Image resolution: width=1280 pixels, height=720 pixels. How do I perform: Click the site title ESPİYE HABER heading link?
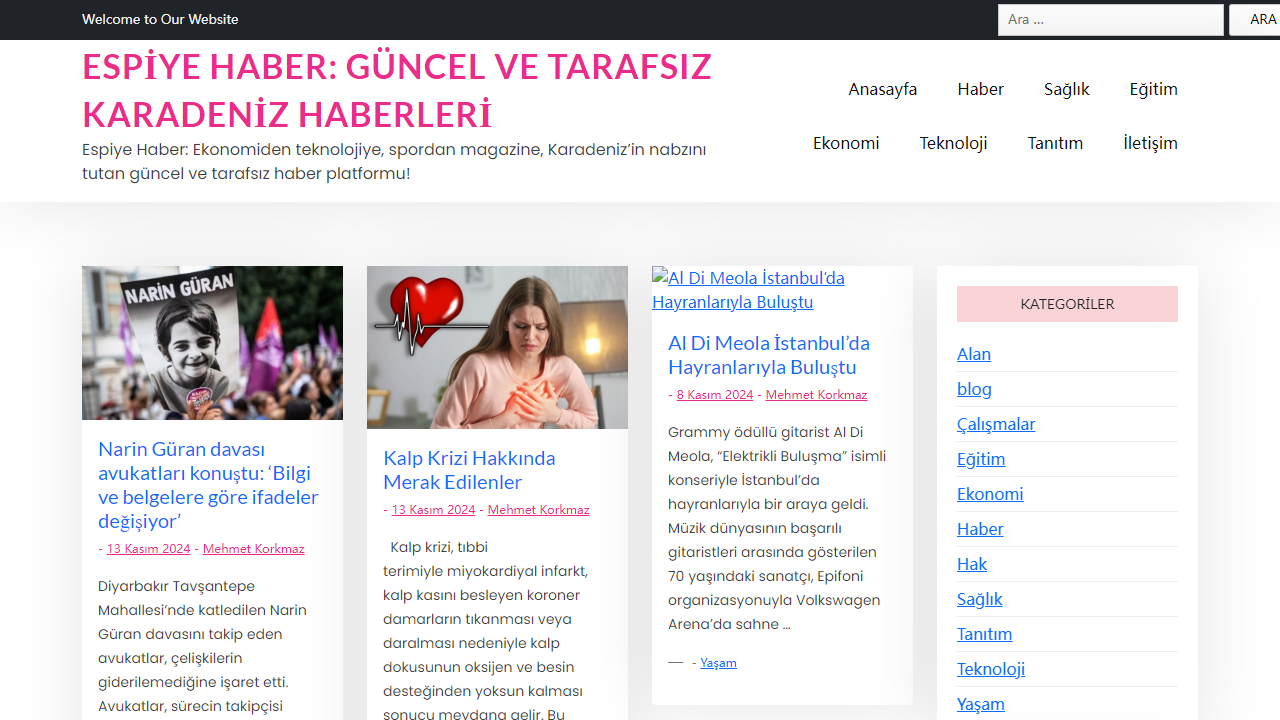397,90
